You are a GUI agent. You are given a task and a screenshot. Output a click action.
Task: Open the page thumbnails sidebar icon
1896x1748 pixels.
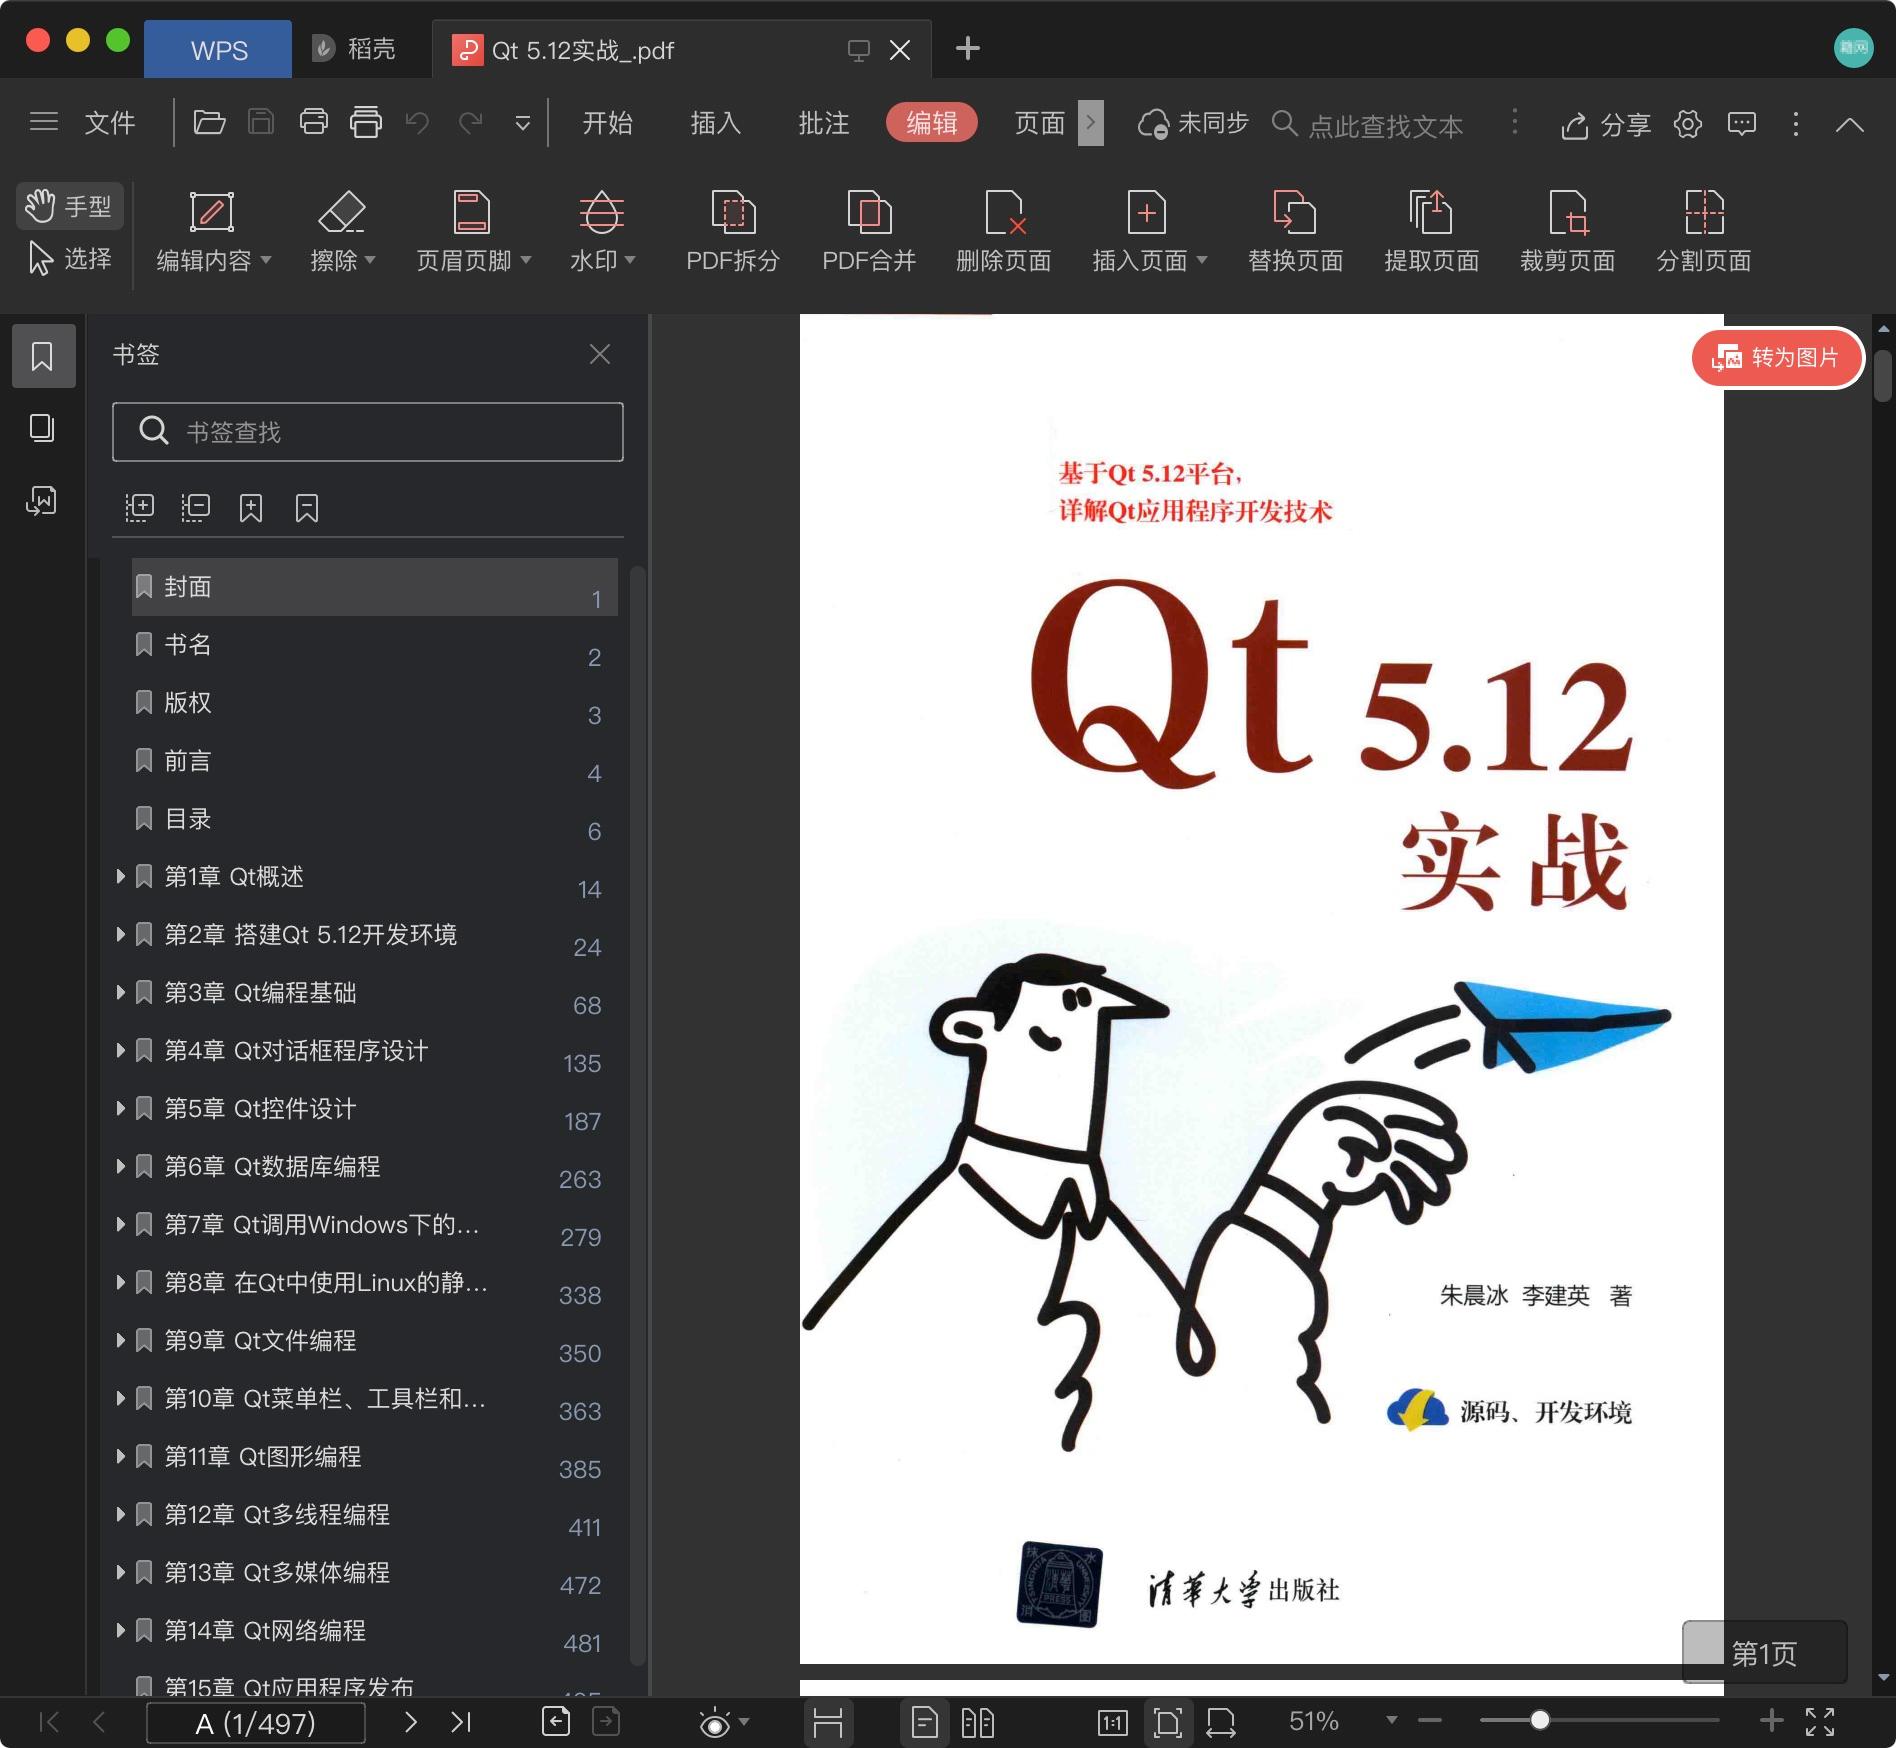pyautogui.click(x=42, y=428)
